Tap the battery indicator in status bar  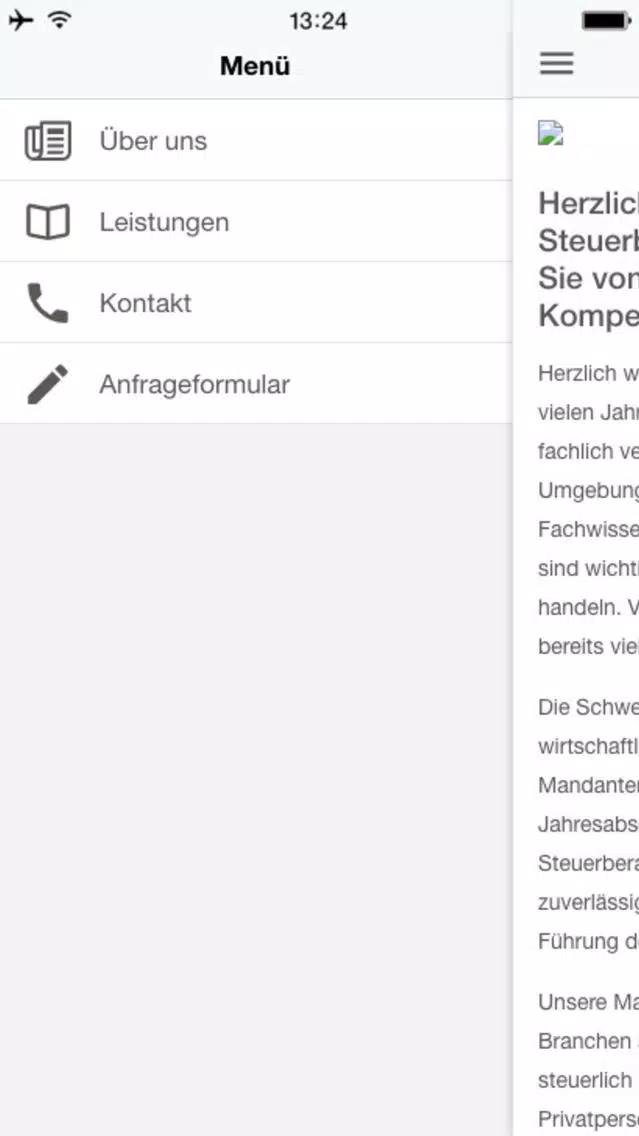click(x=607, y=21)
